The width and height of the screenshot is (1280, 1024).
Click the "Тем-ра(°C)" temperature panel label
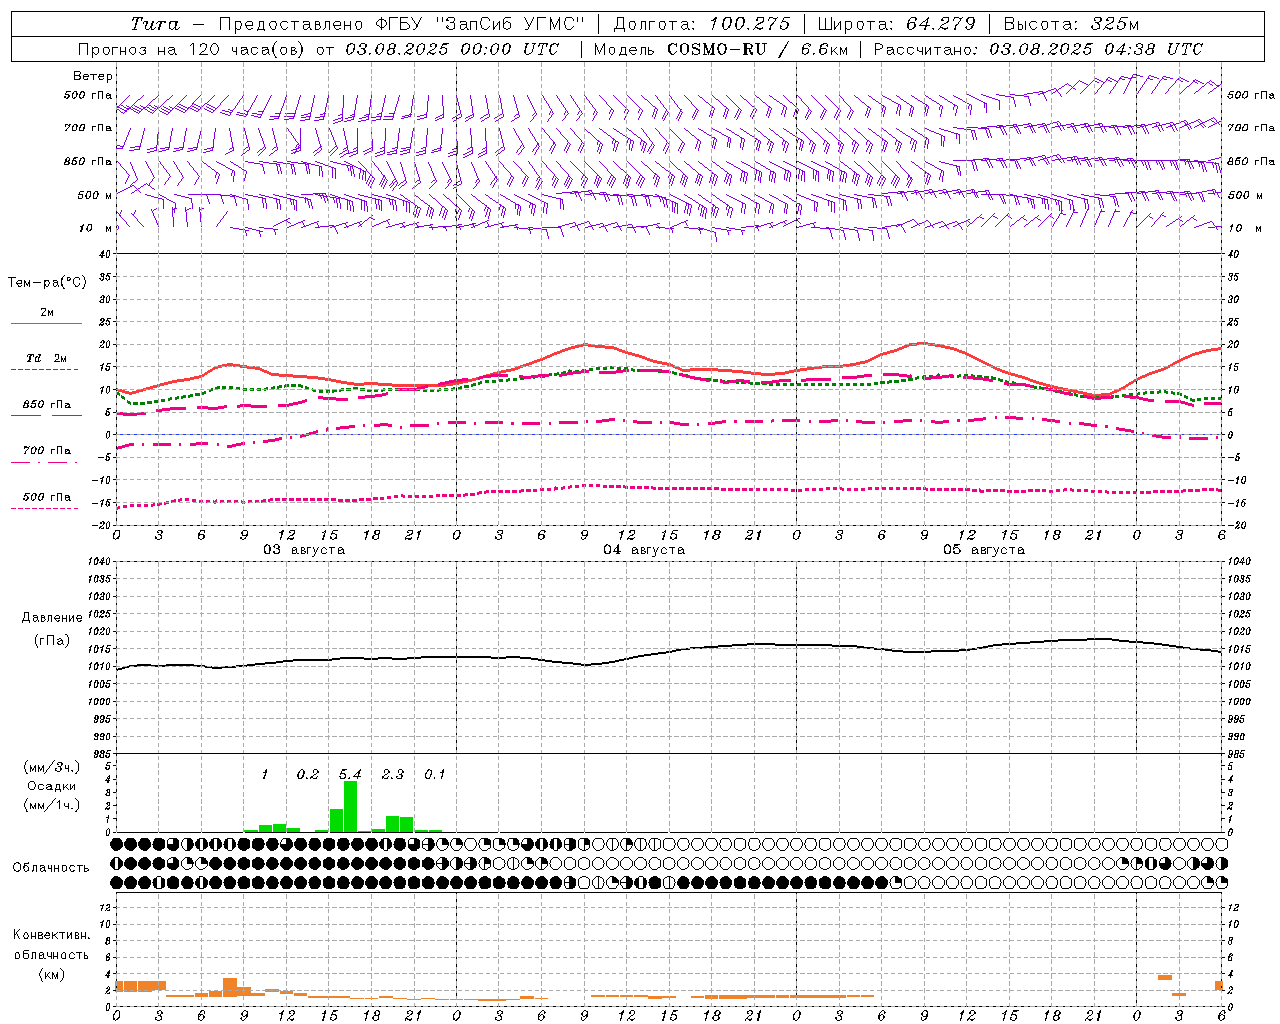(x=47, y=283)
